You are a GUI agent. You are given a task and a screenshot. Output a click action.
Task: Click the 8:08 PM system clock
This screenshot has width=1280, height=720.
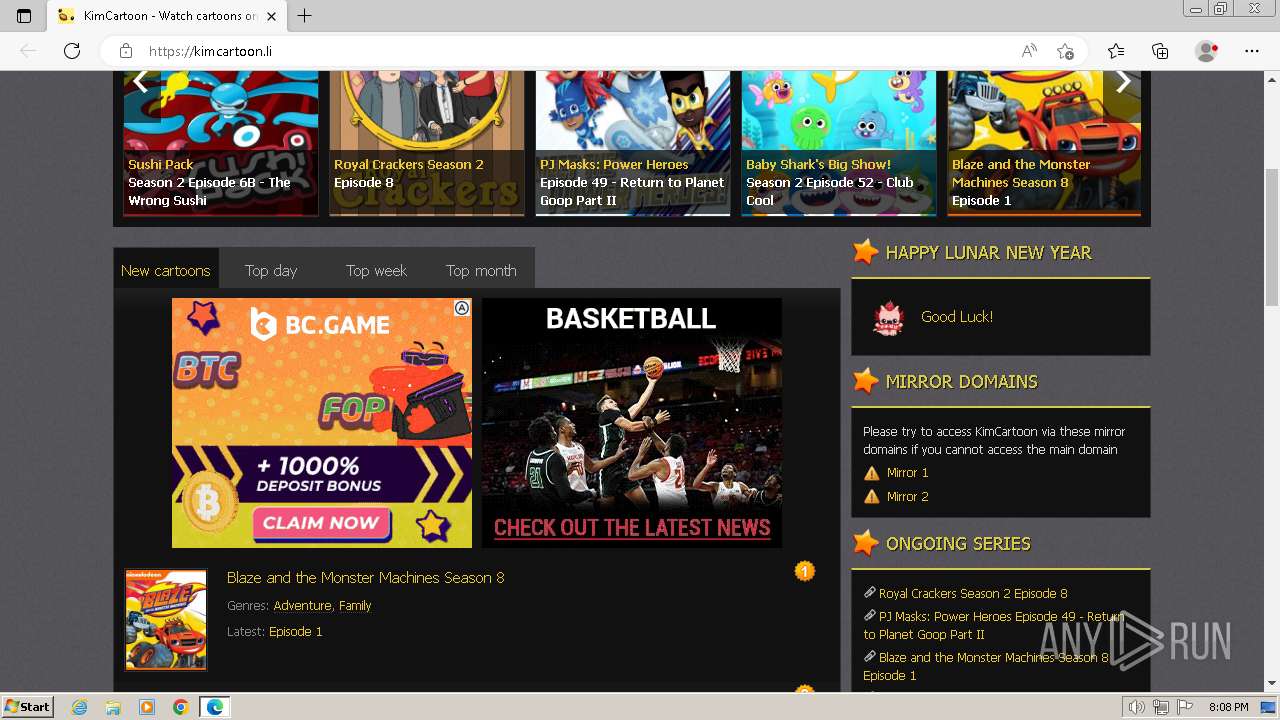(x=1228, y=707)
